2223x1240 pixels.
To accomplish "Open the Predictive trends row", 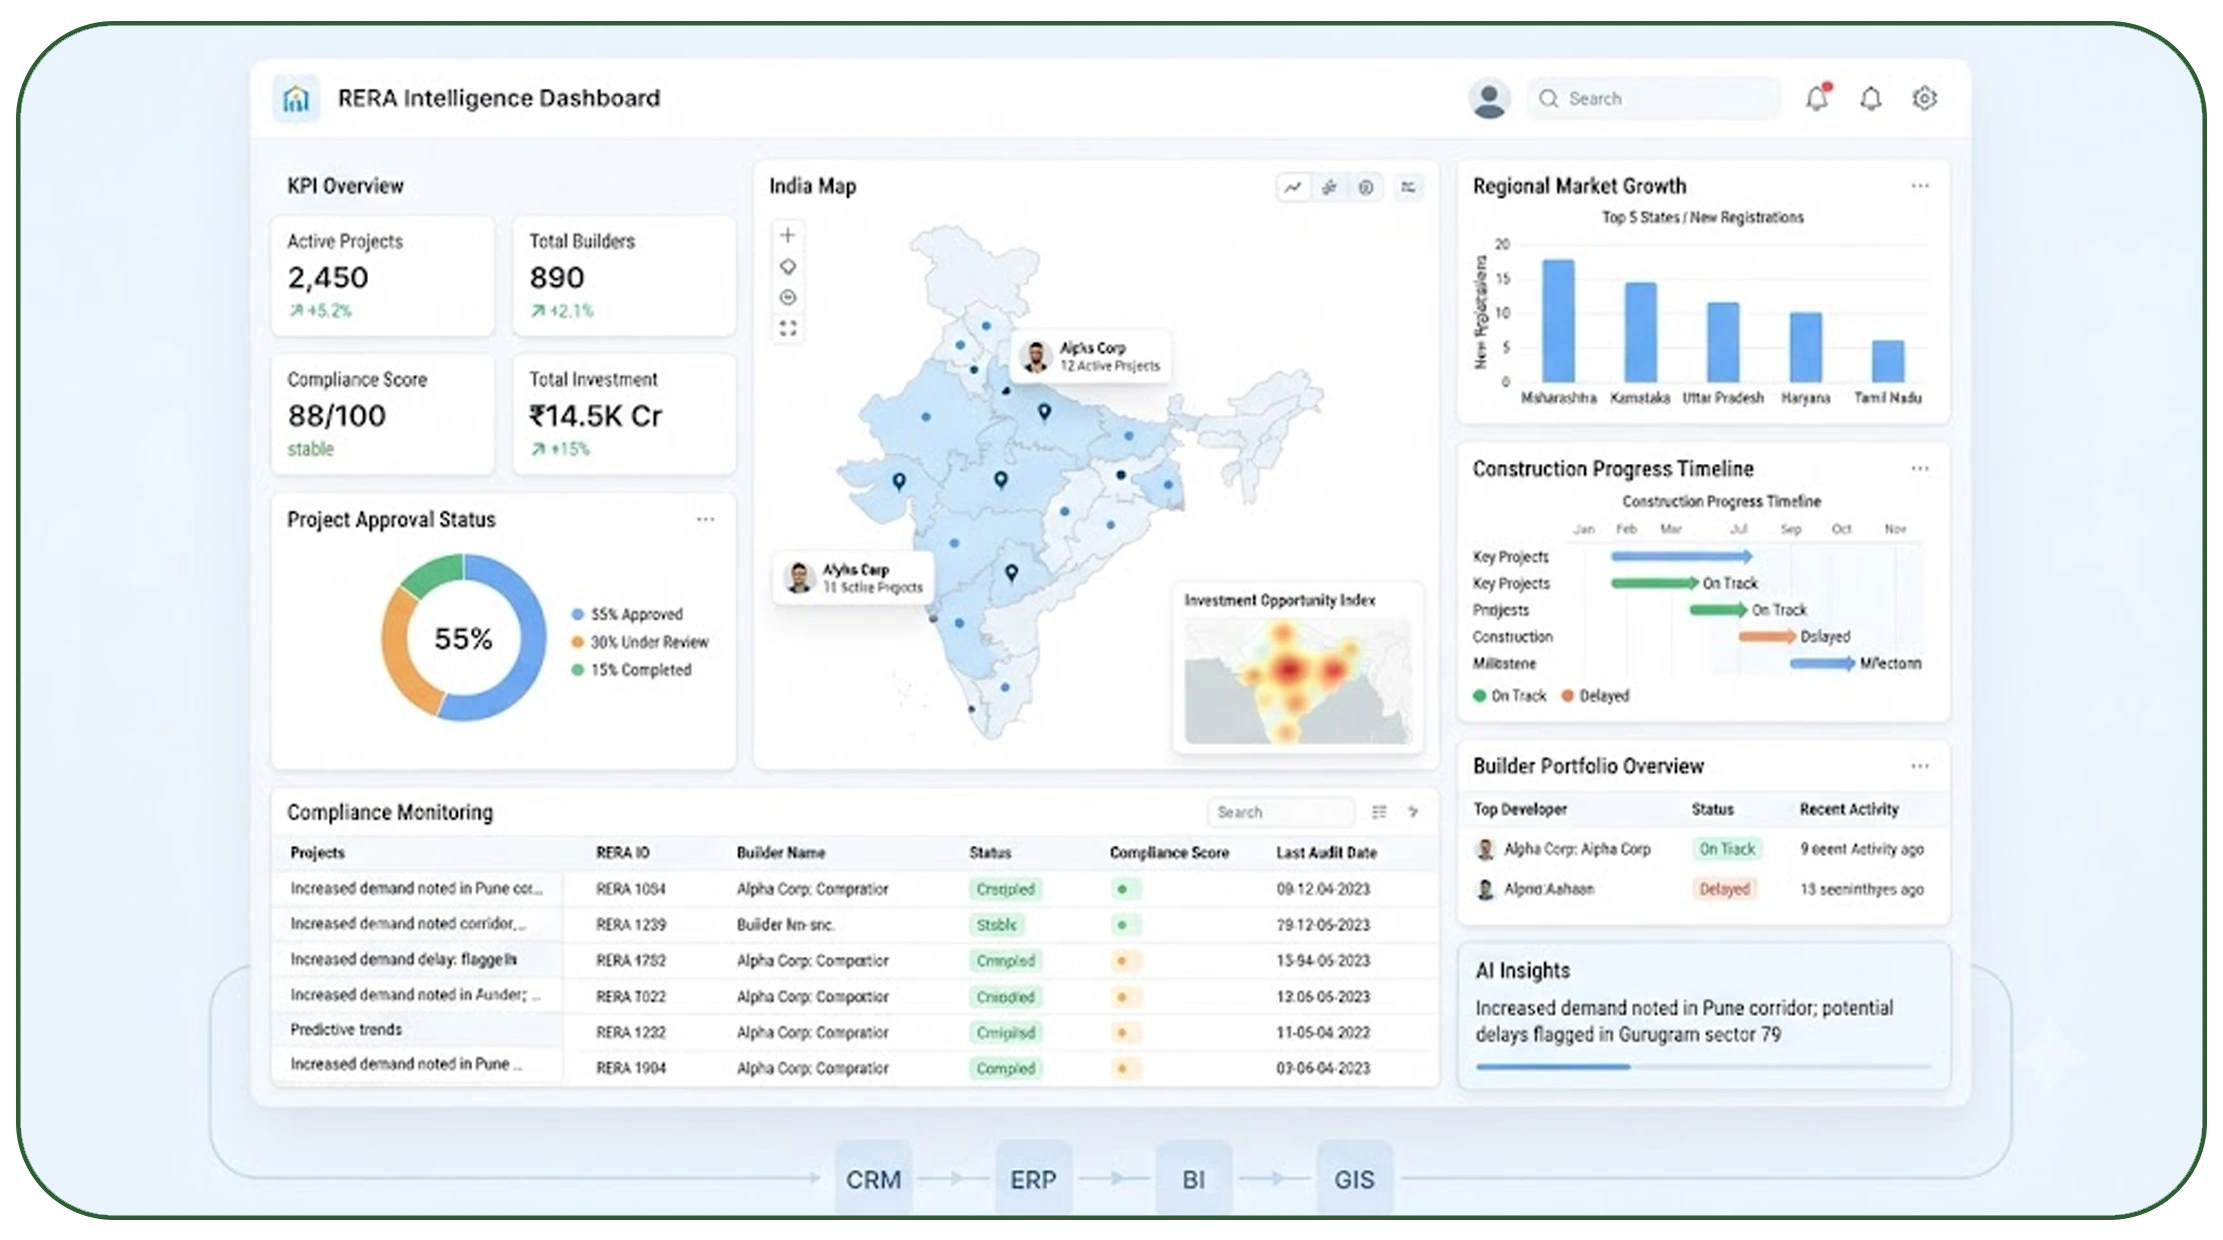I will pos(855,1032).
